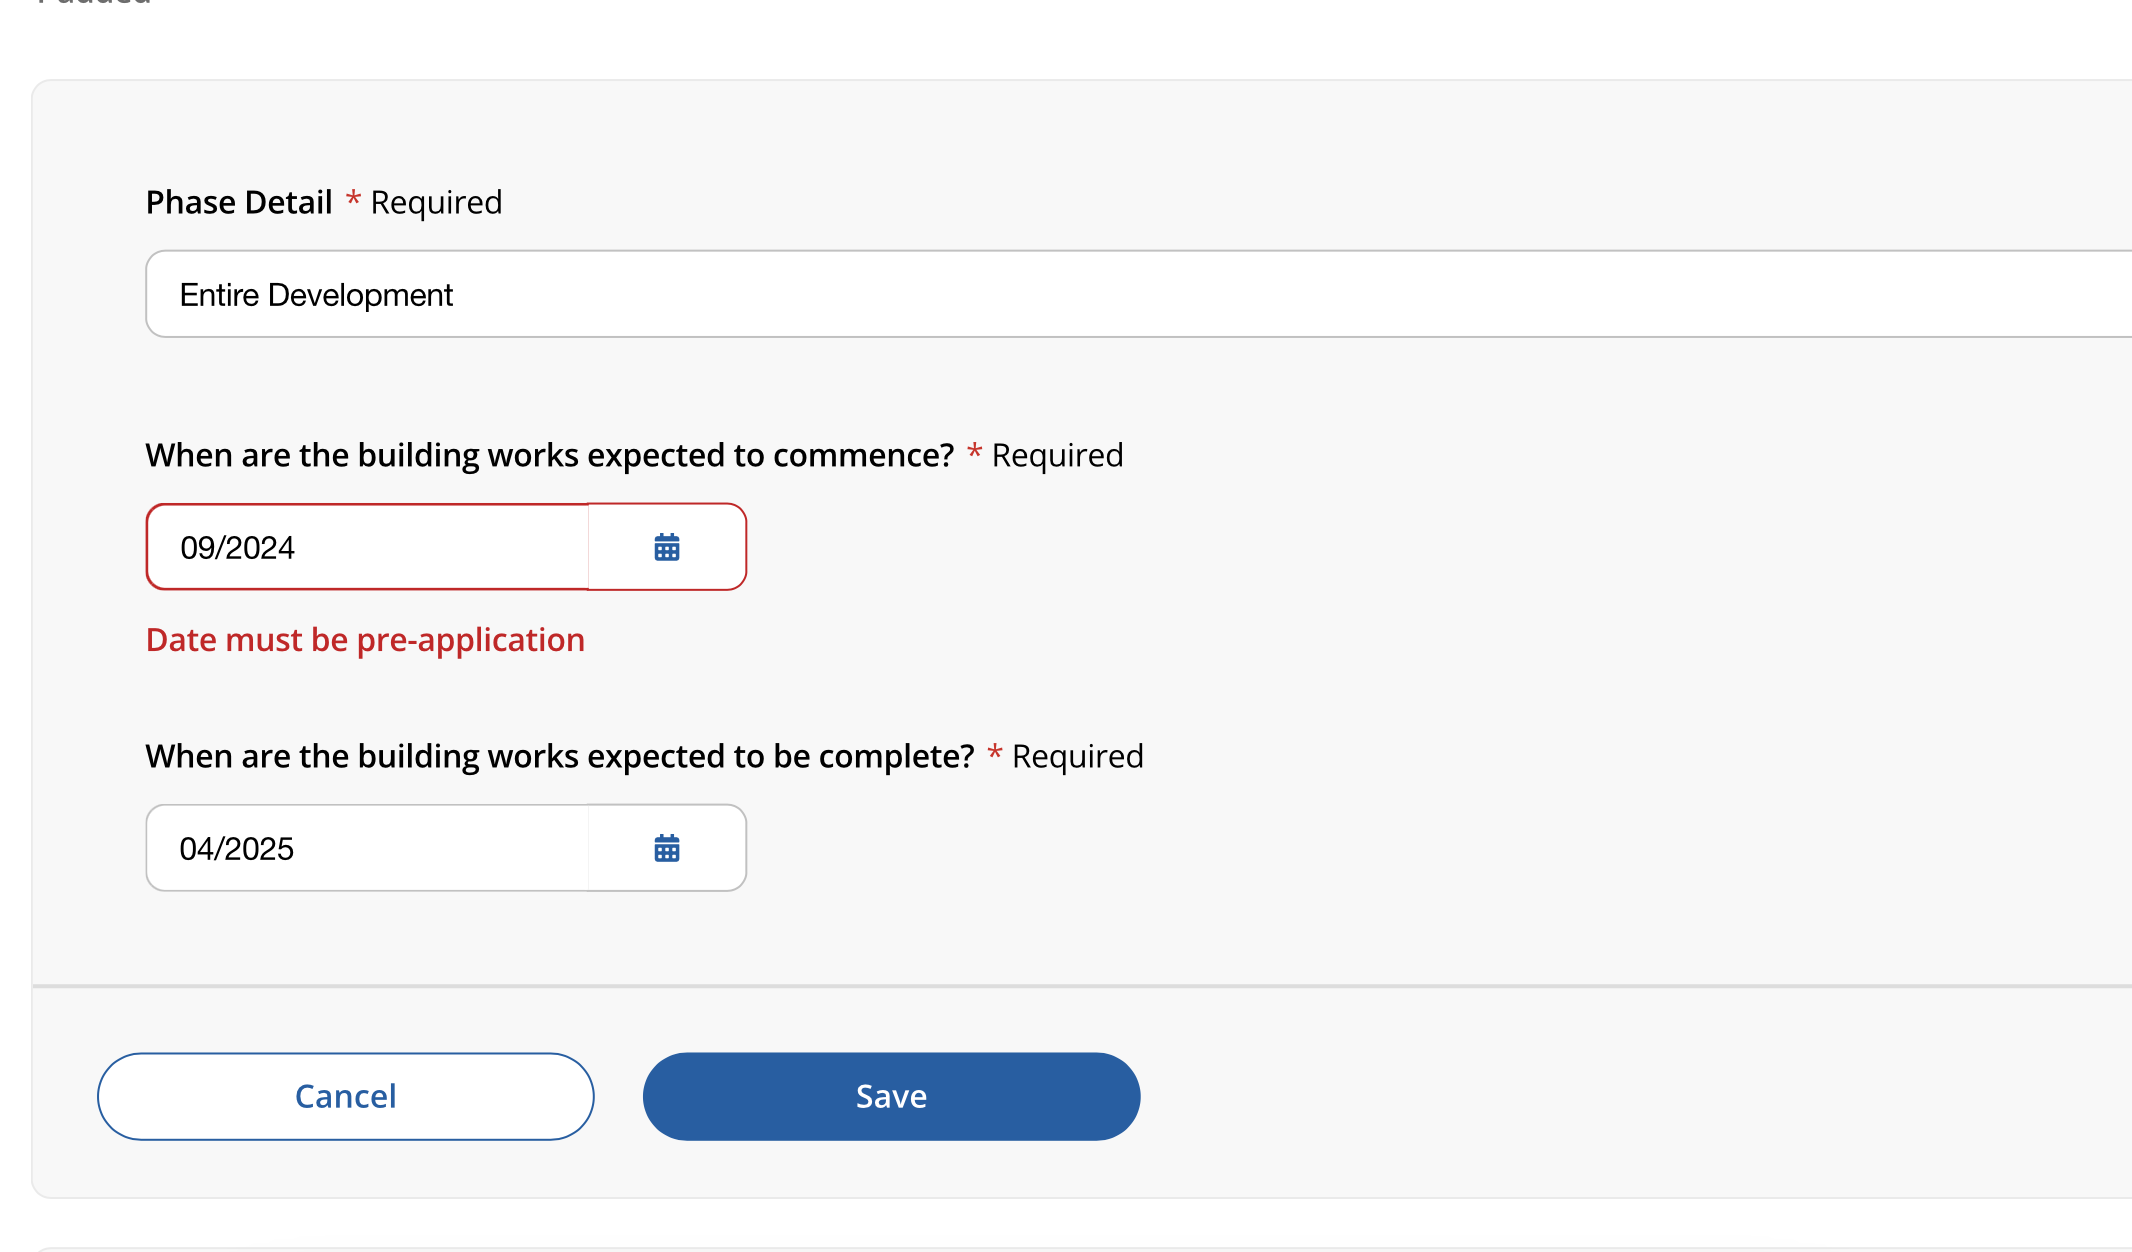
Task: Click the cut-off heading text at the top
Action: point(94,3)
